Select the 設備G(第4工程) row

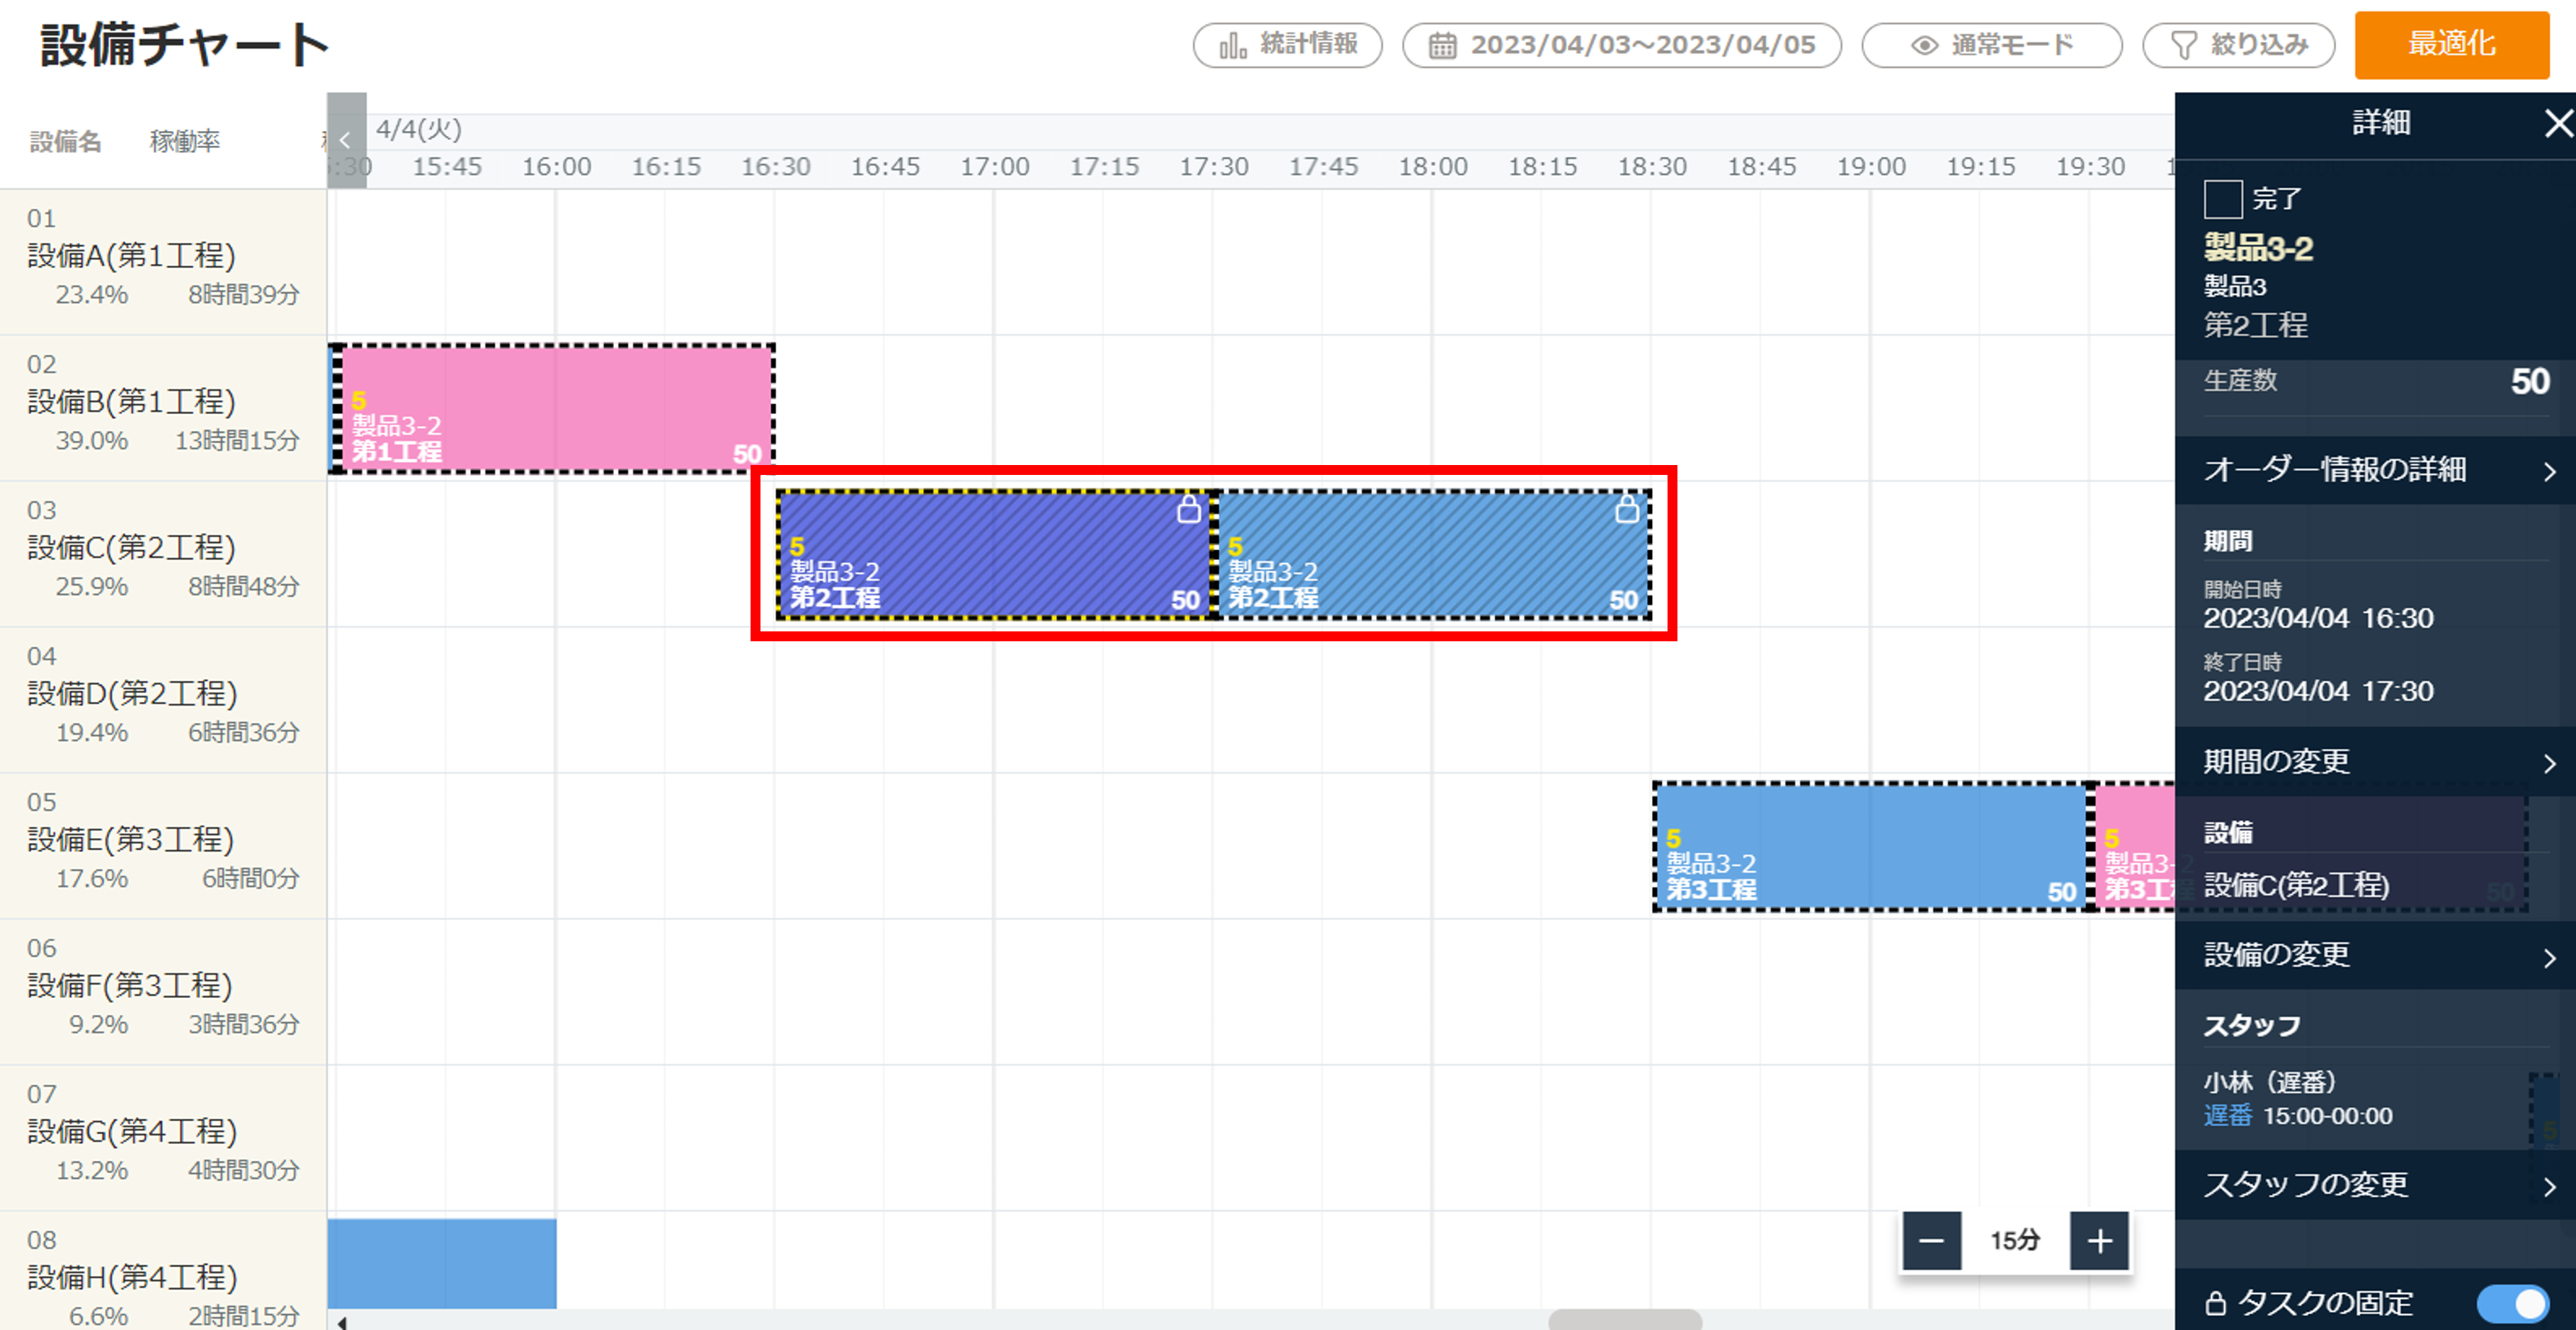coord(163,1138)
